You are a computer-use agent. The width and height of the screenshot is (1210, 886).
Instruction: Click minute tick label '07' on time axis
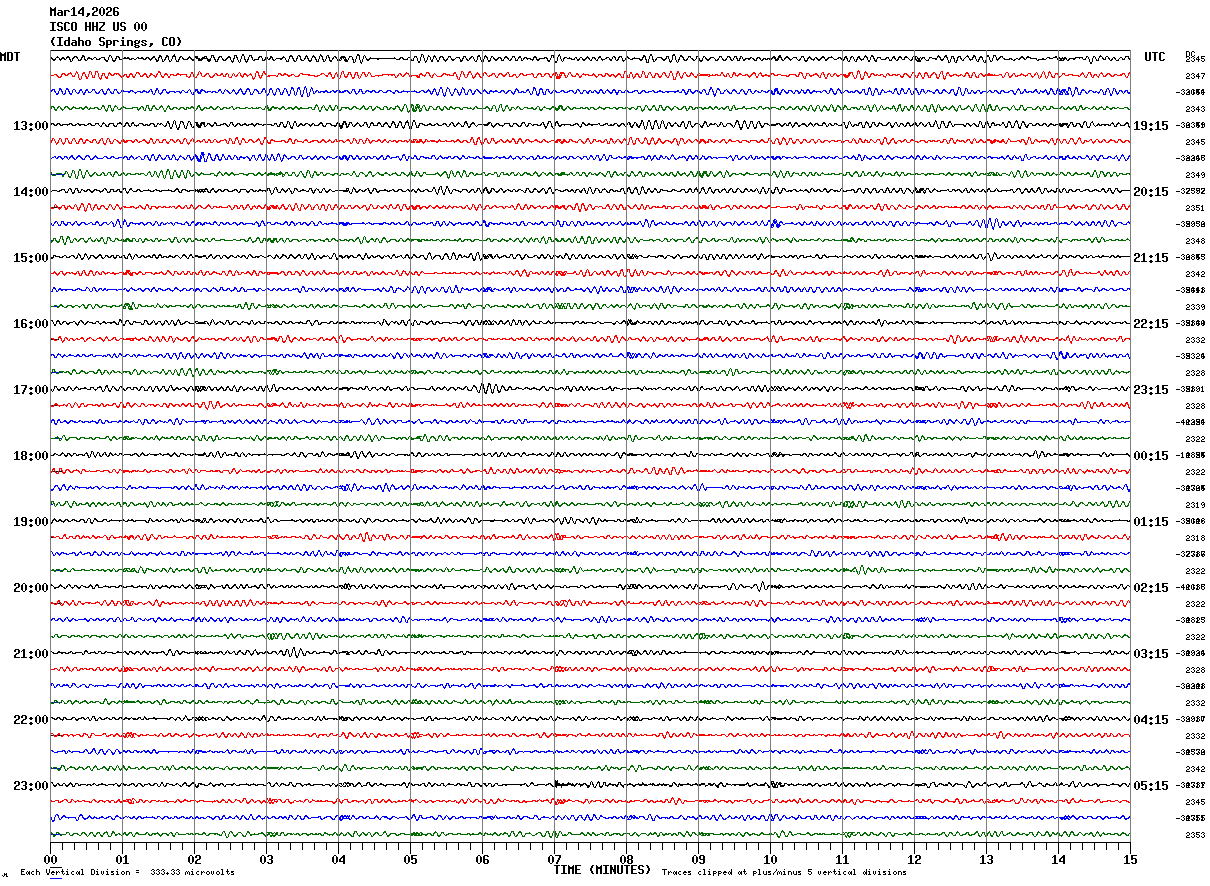pos(554,859)
